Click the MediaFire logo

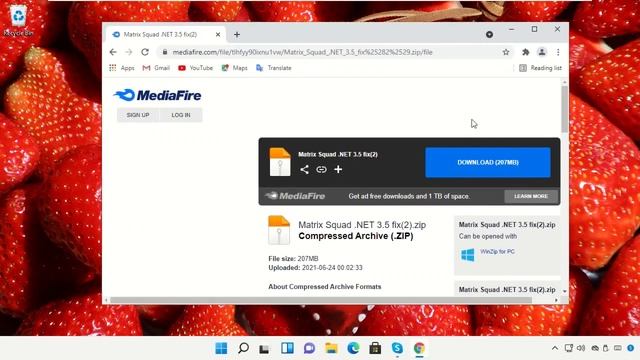pos(158,95)
